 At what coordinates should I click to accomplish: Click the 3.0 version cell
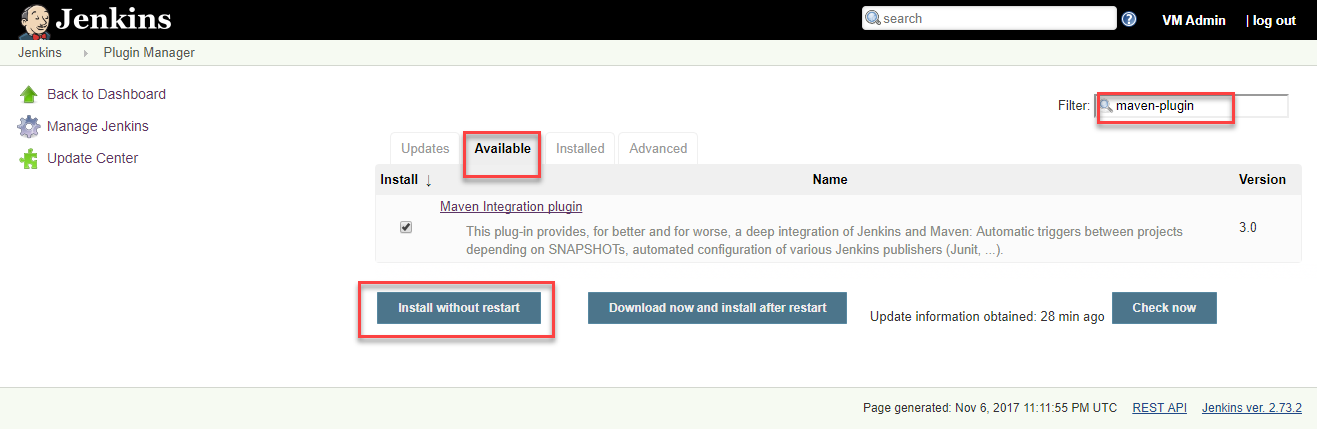[x=1248, y=228]
